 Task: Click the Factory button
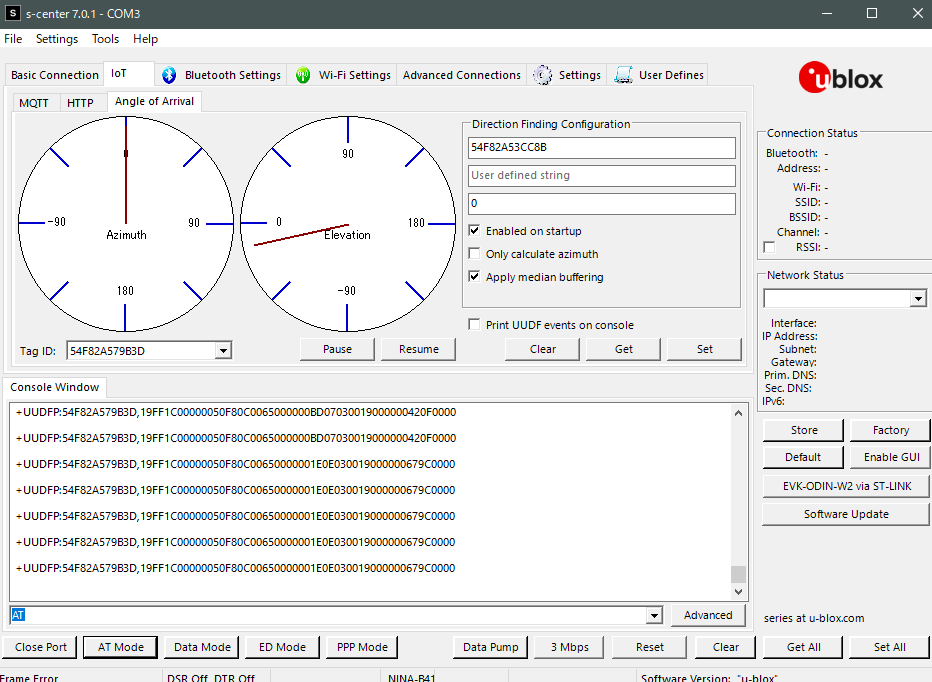(x=890, y=430)
